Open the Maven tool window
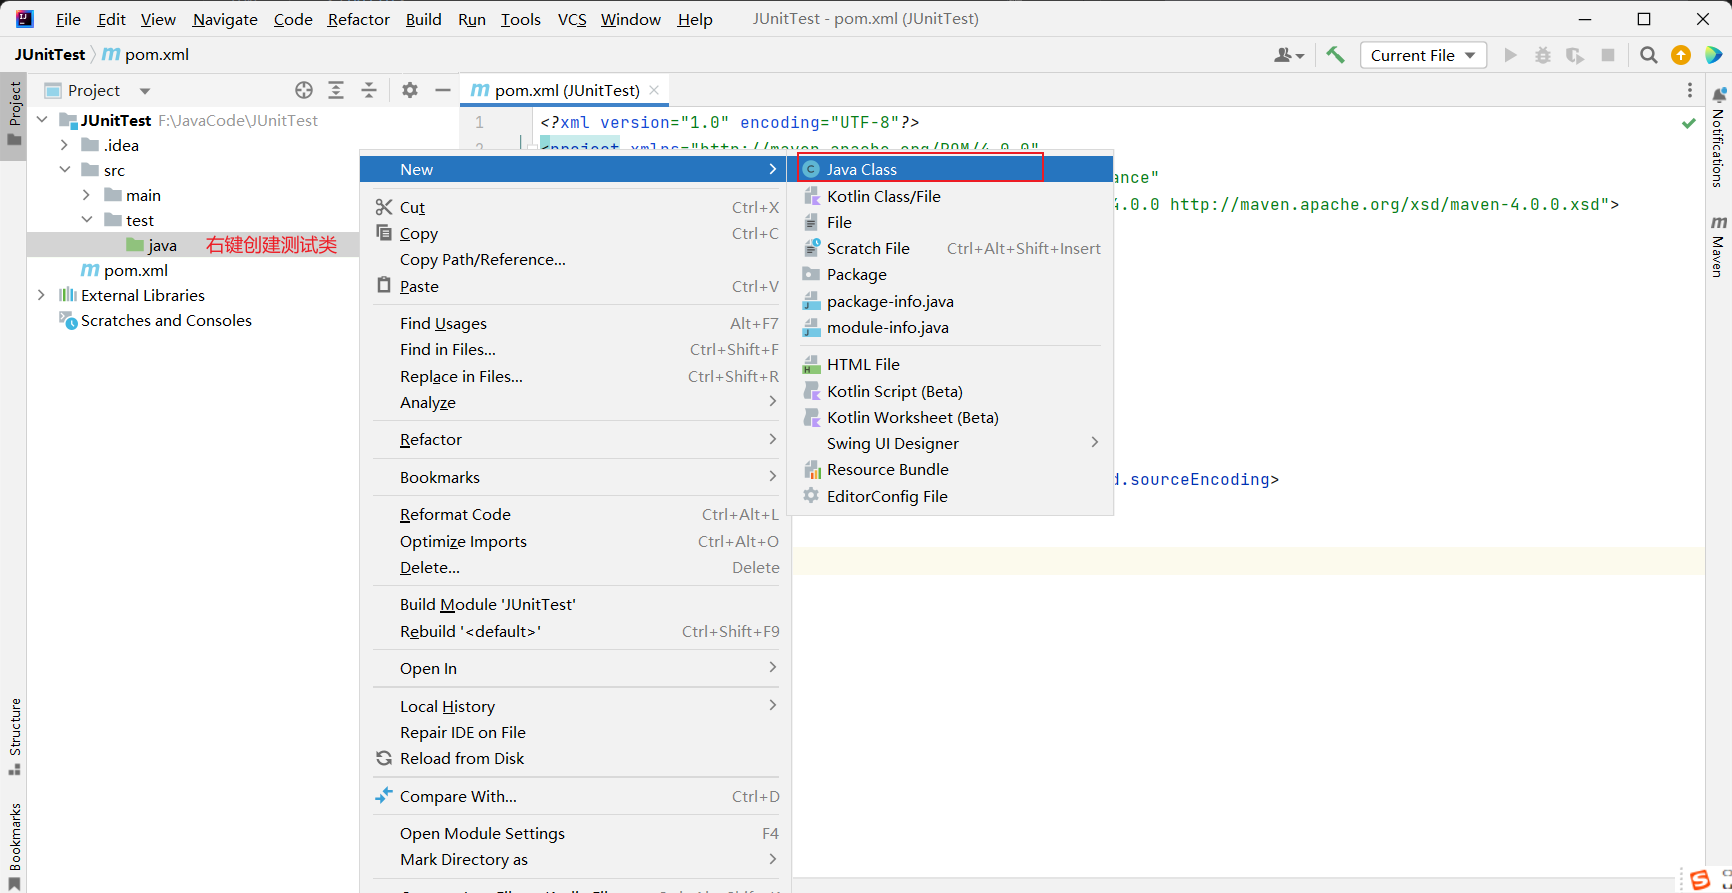Screen dimensions: 1732x893 (x=1718, y=246)
